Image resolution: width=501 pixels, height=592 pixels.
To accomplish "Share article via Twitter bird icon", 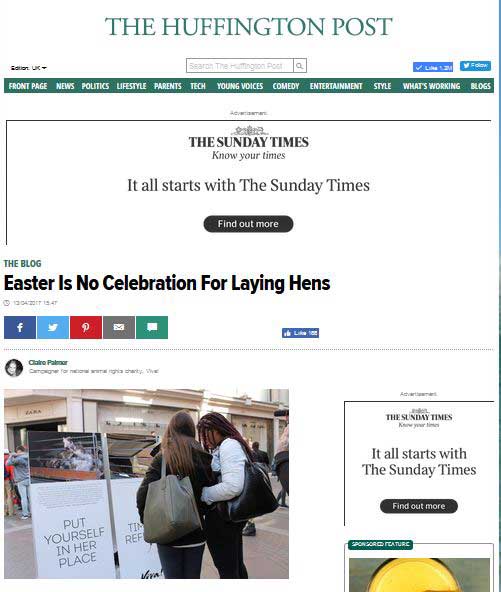I will pos(53,327).
